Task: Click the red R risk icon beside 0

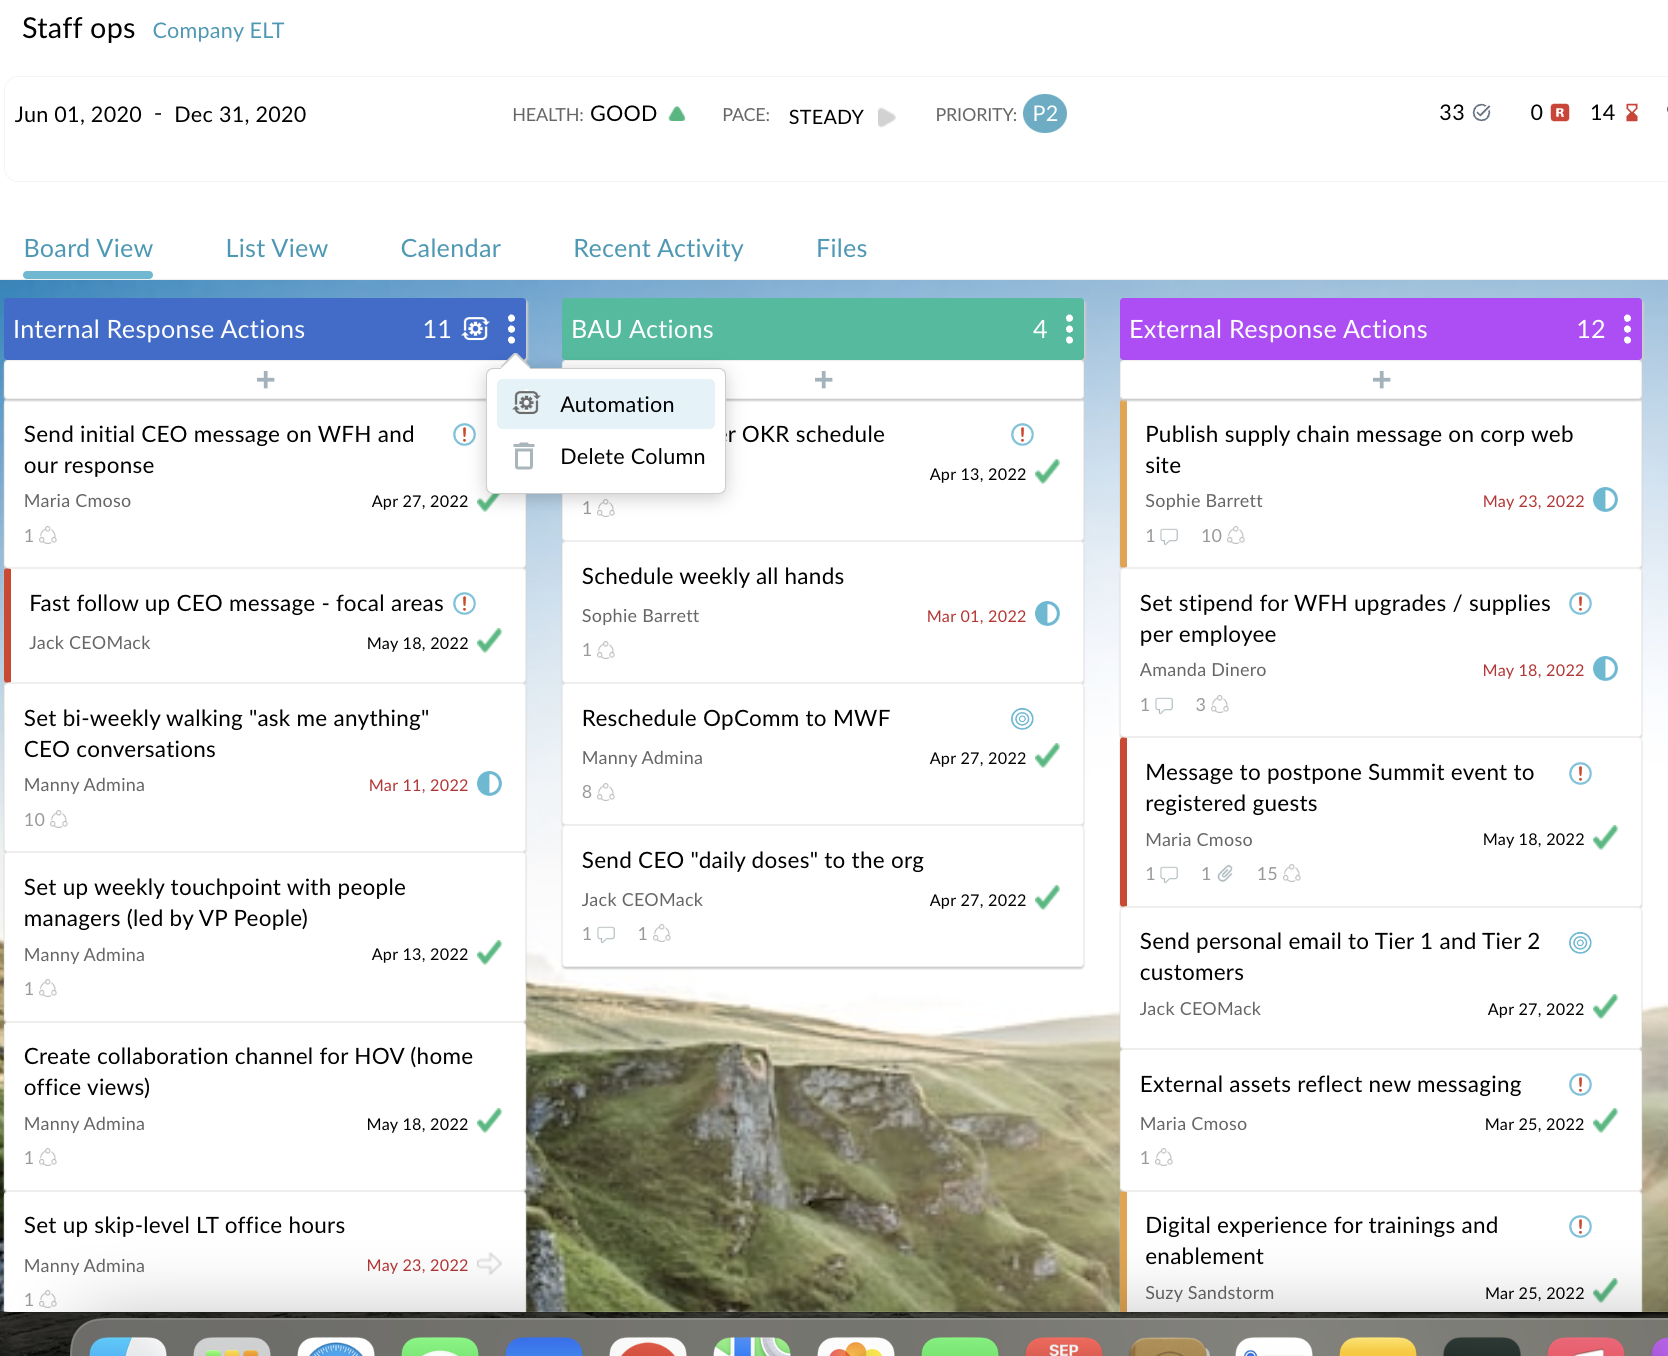Action: pyautogui.click(x=1560, y=113)
